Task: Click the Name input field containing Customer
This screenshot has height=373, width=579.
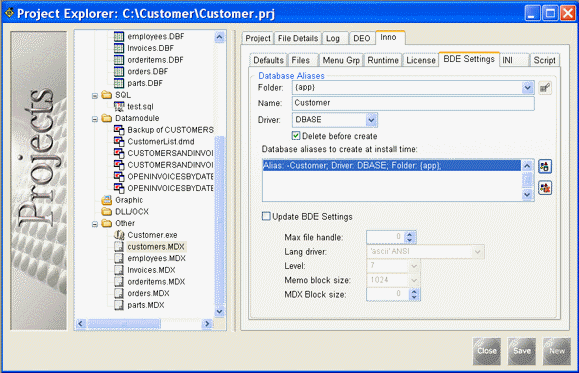Action: pos(413,103)
